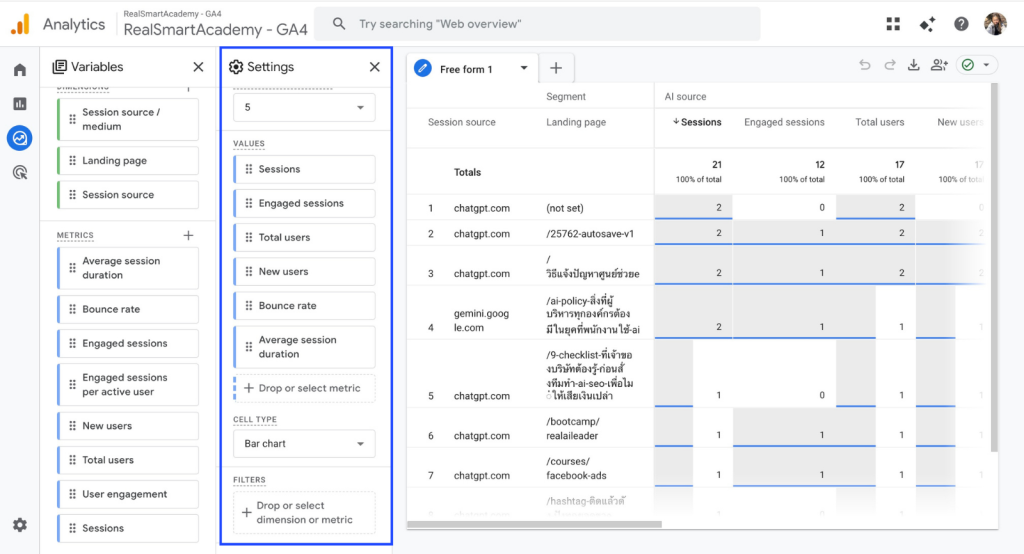
Task: Open the help question mark icon
Action: (961, 24)
